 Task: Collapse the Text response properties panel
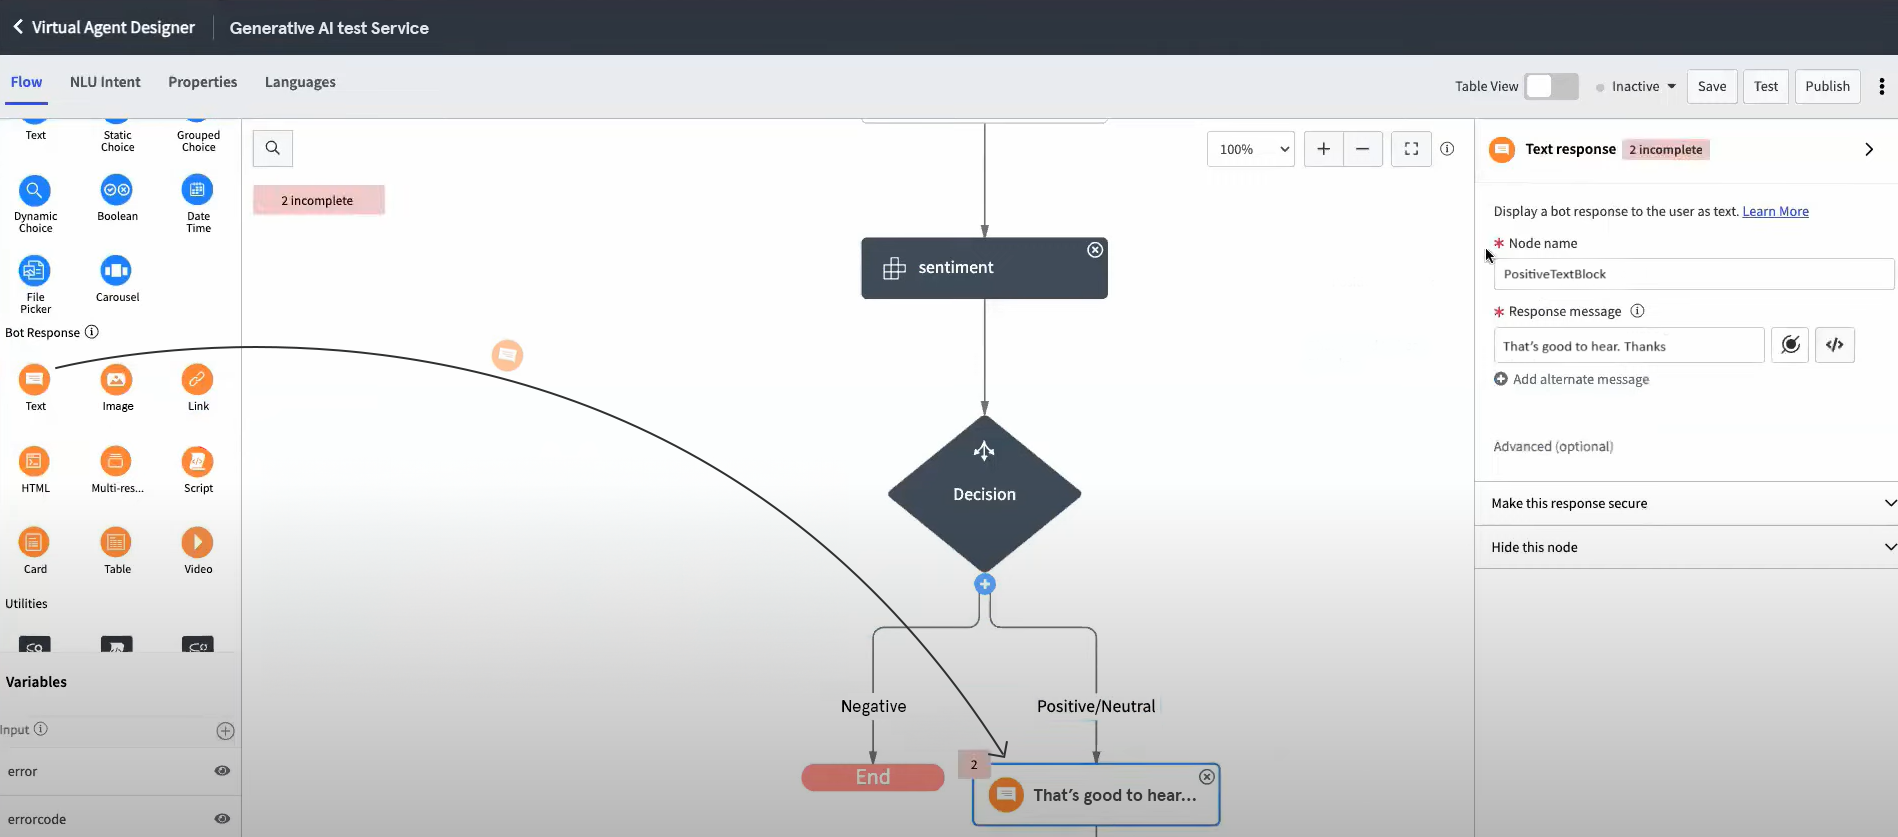click(x=1869, y=149)
